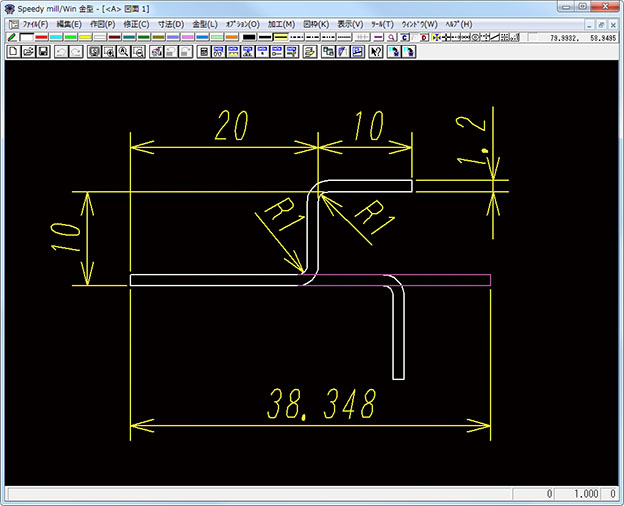Open the ファイル(F) menu
Screen dimensions: 624x506
click(35, 23)
